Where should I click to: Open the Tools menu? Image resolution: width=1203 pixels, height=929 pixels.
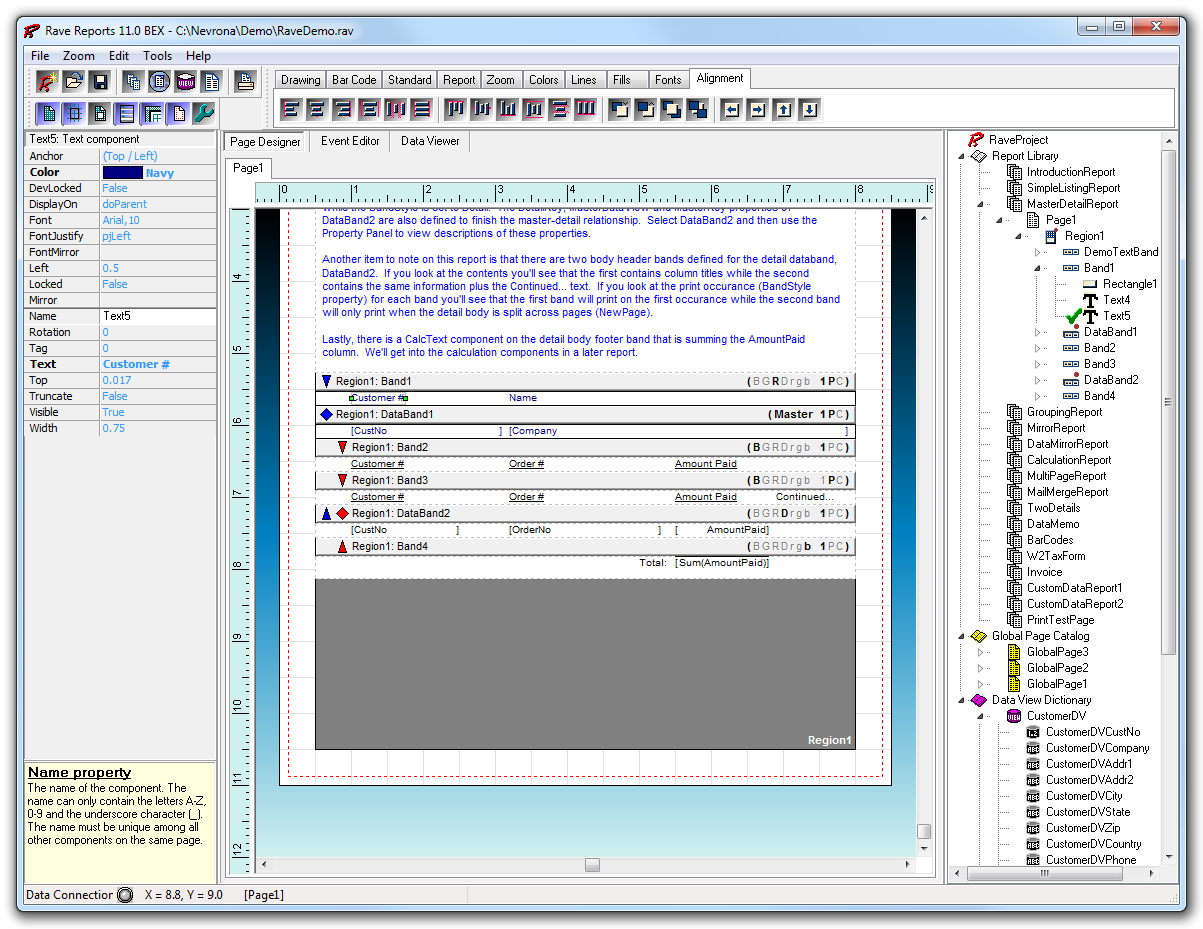[x=157, y=56]
